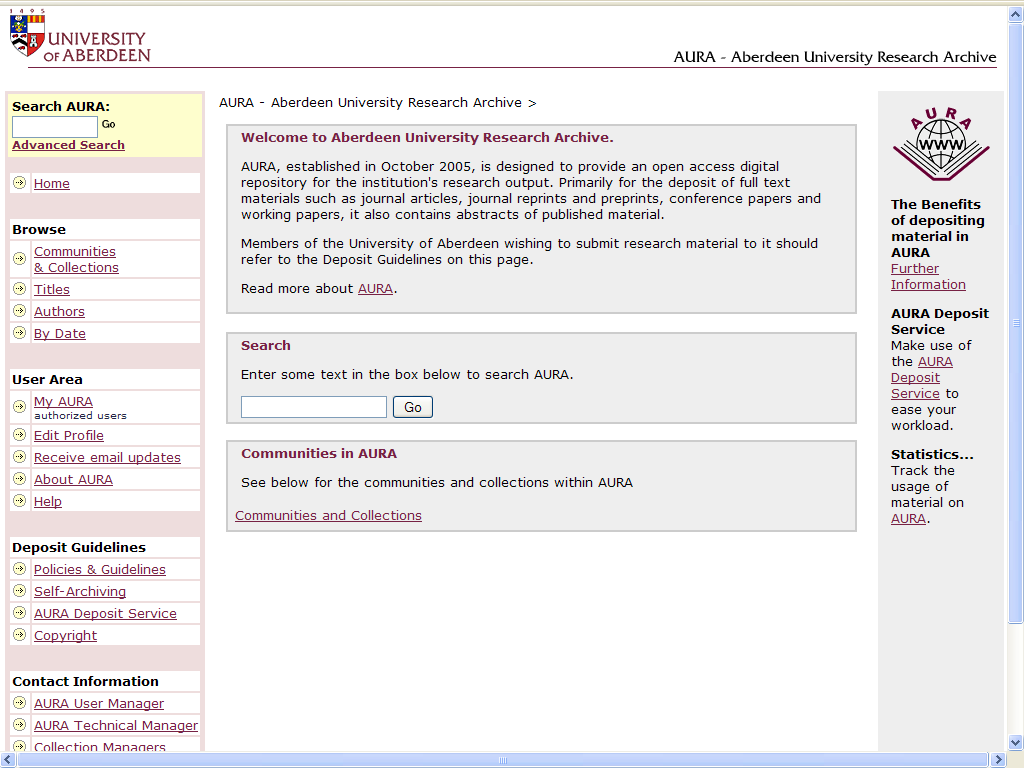
Task: Open Further Information link about depositing benefits
Action: [928, 276]
